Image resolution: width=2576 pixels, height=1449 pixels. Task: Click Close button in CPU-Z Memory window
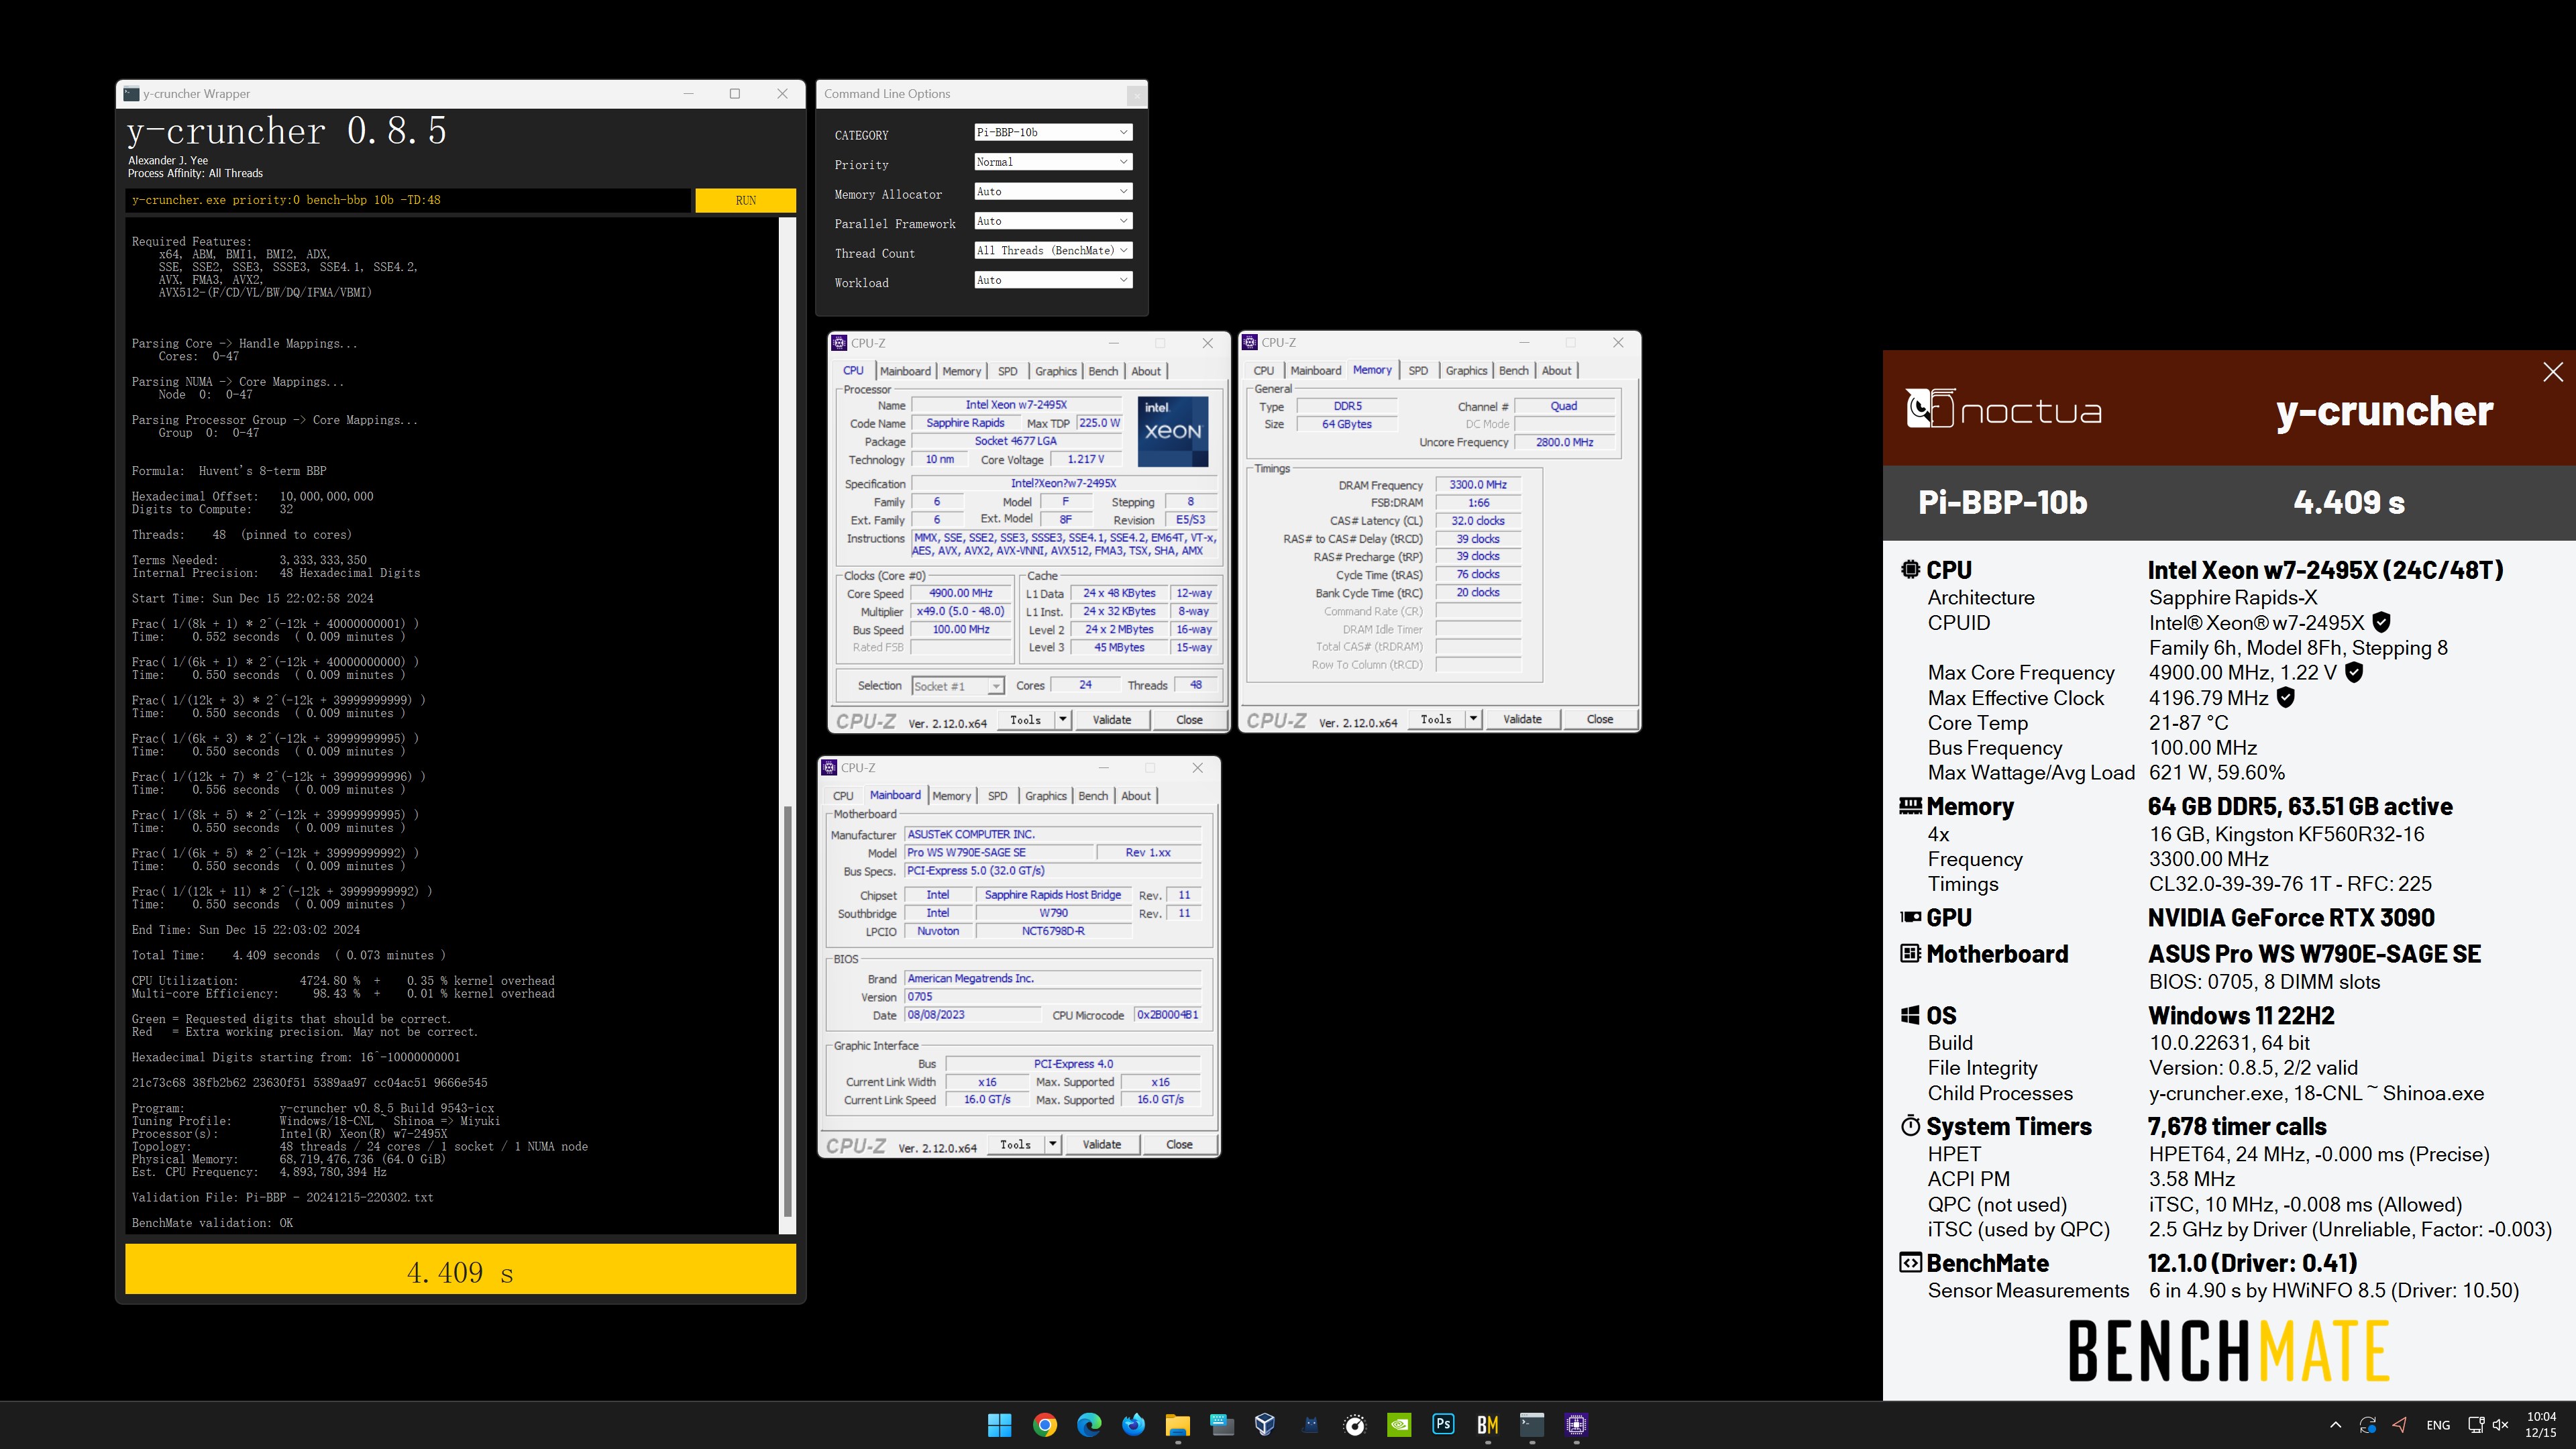(x=1599, y=719)
